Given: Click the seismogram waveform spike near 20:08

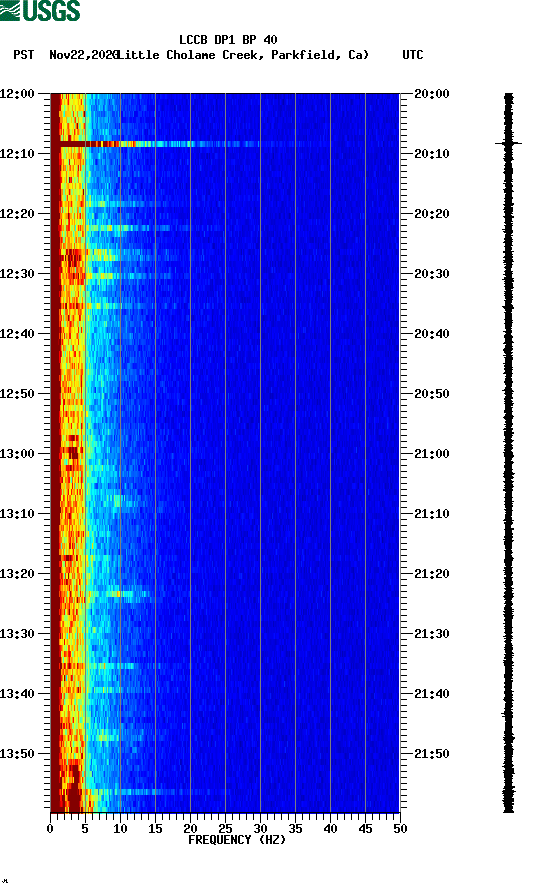Looking at the screenshot, I should (x=508, y=143).
